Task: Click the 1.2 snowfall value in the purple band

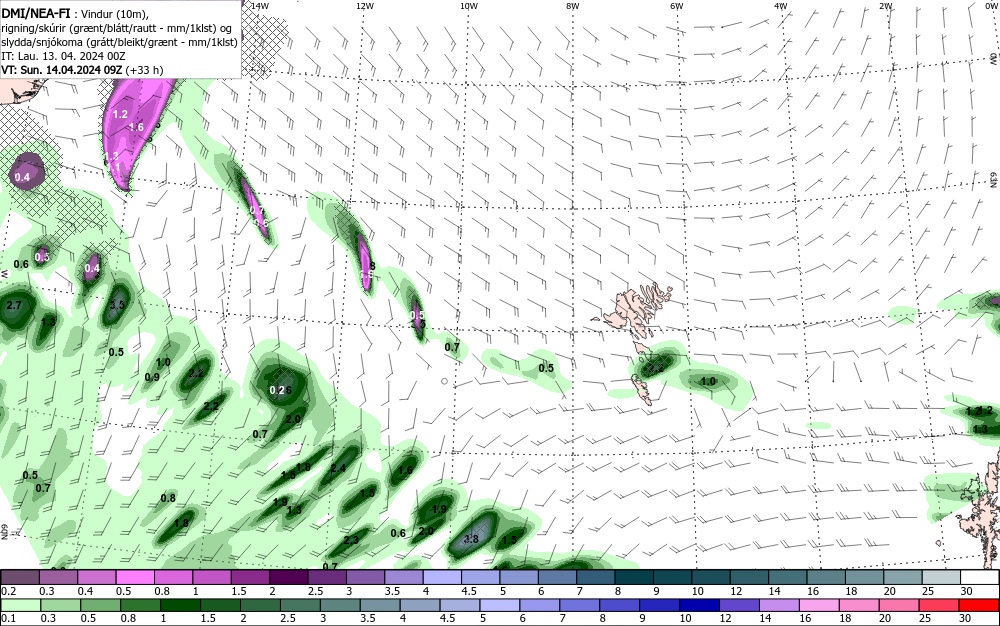Action: pyautogui.click(x=120, y=115)
